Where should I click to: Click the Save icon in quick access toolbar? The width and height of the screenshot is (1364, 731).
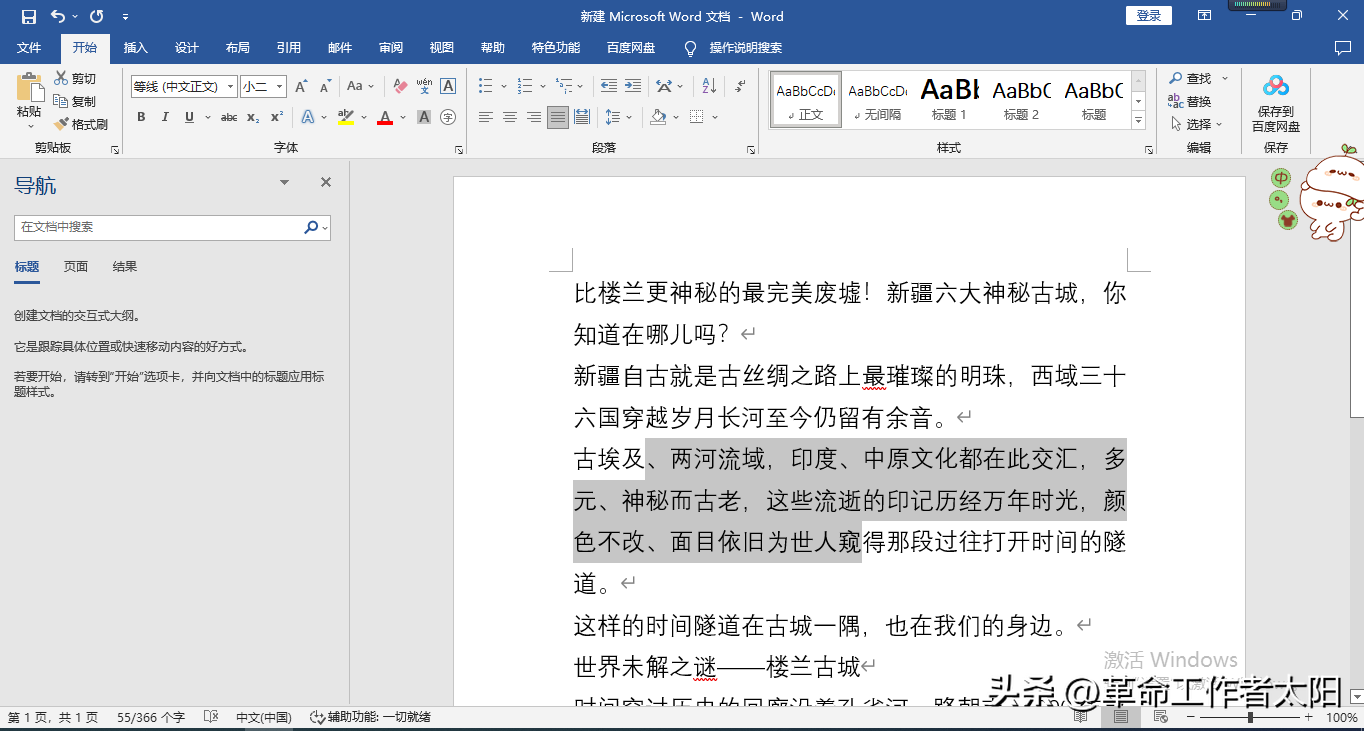click(28, 16)
